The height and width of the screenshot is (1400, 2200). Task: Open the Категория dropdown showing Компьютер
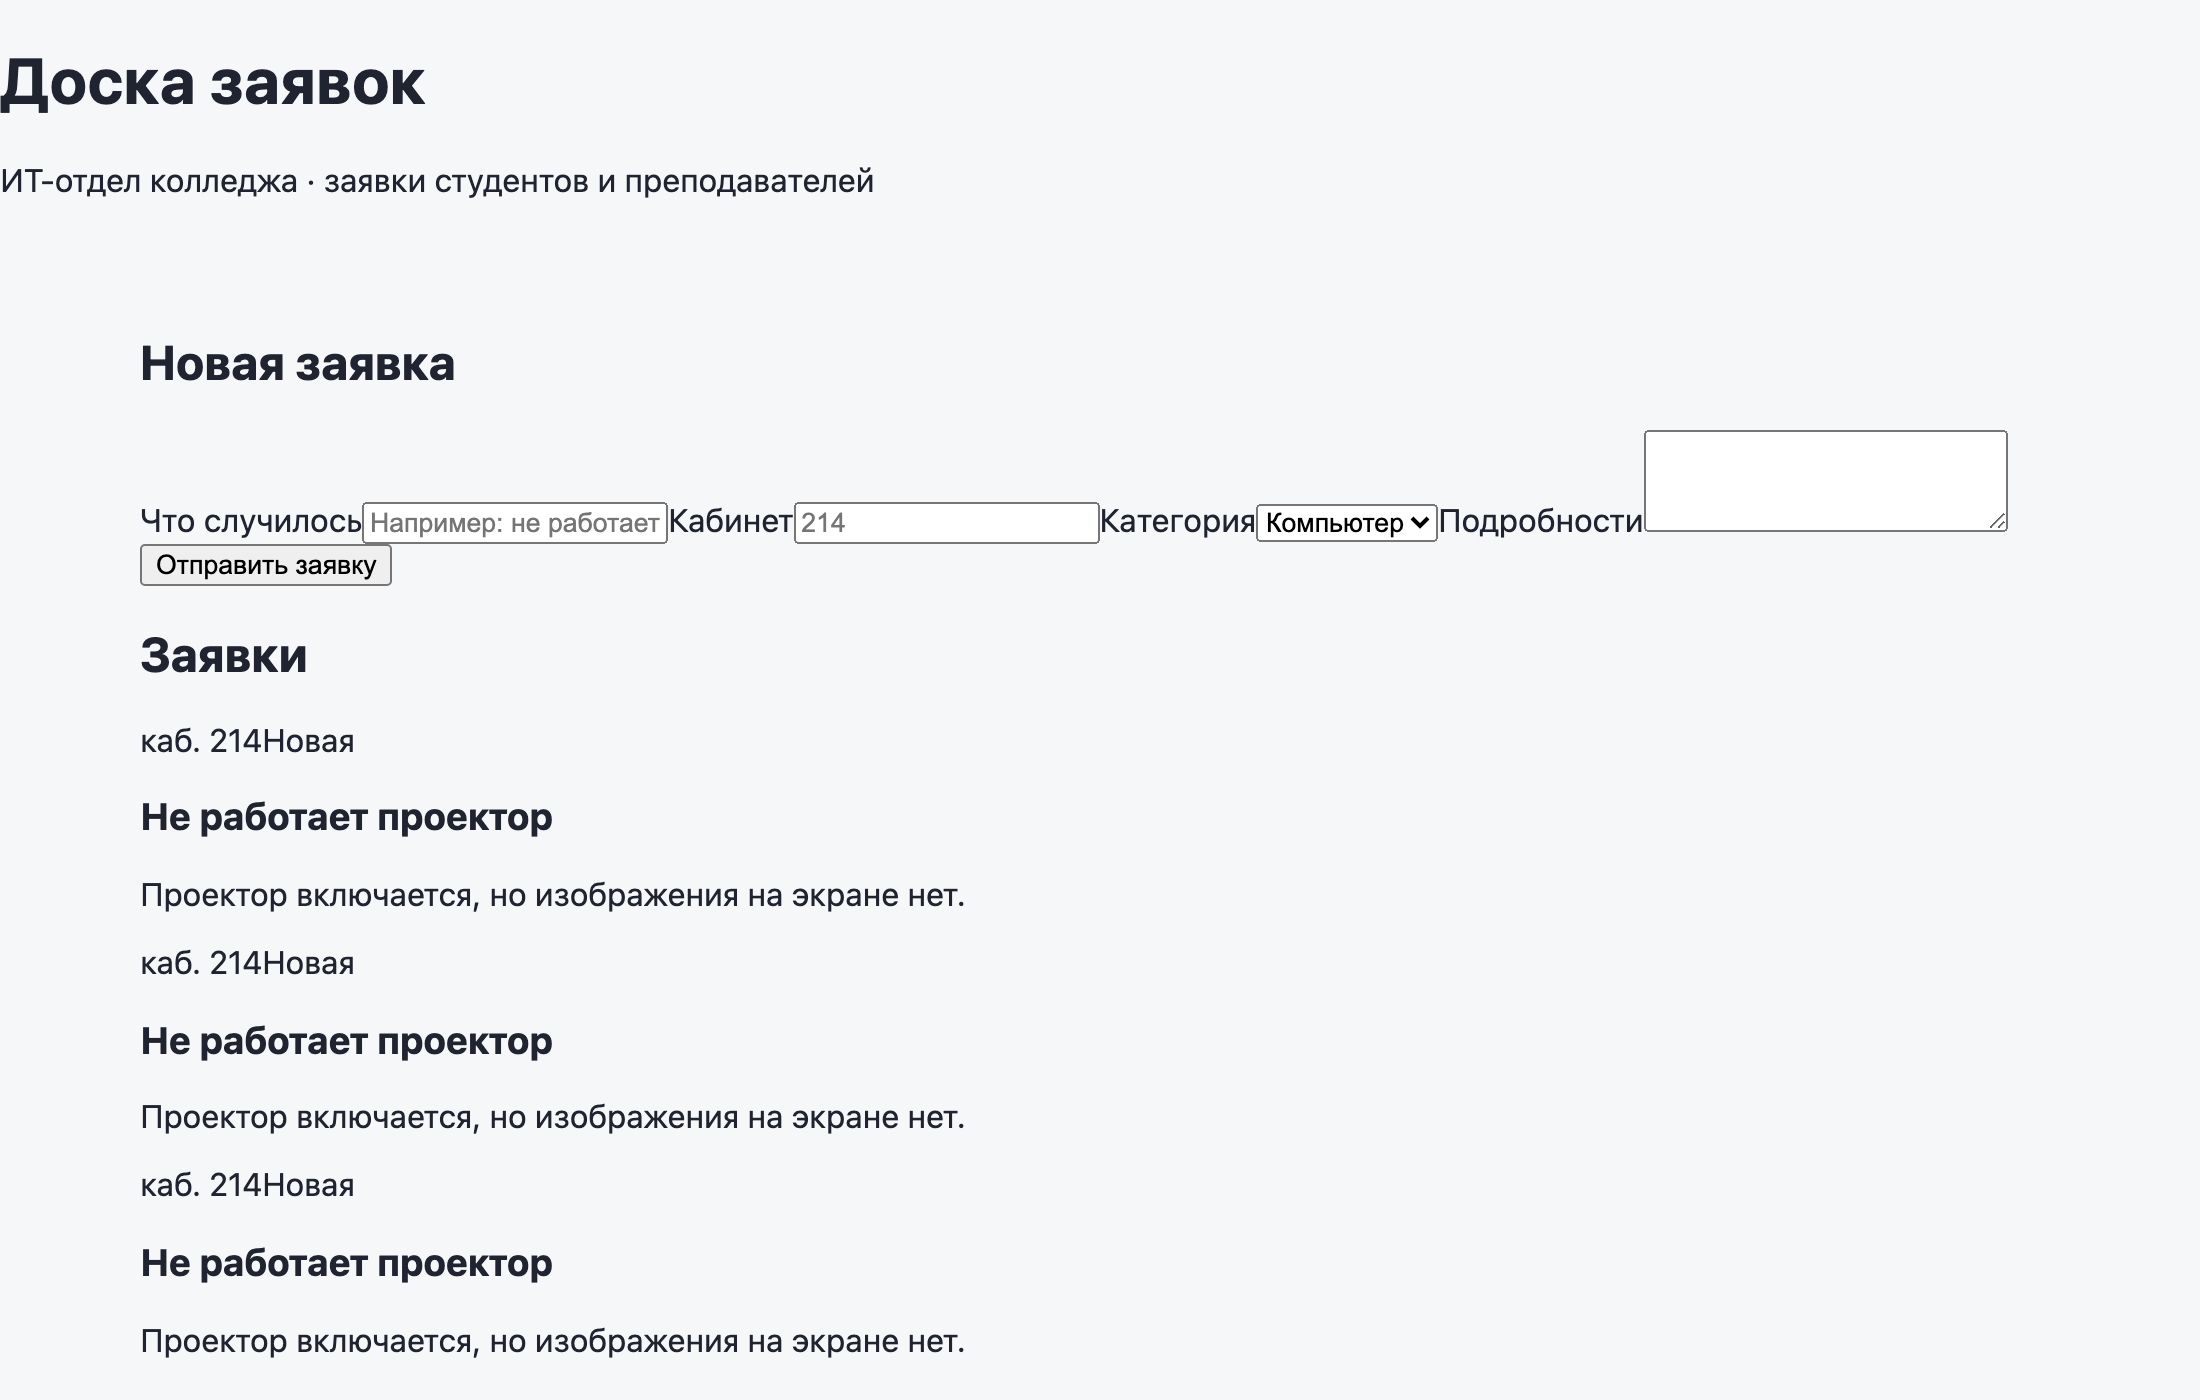coord(1346,523)
